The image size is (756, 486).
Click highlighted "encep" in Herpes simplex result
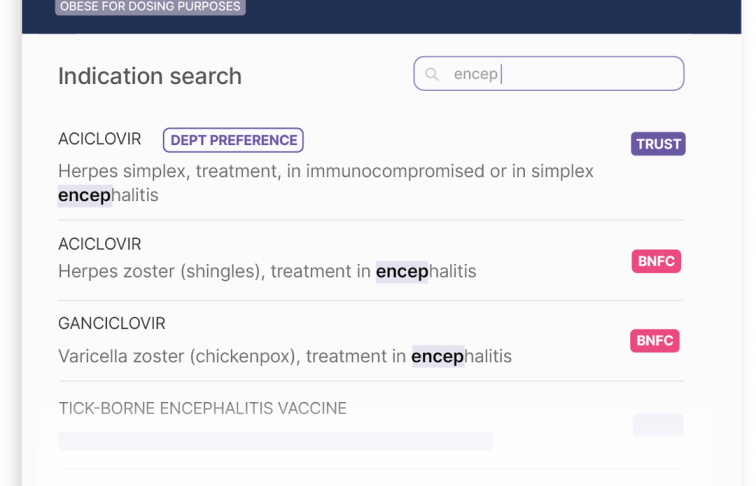(x=84, y=196)
